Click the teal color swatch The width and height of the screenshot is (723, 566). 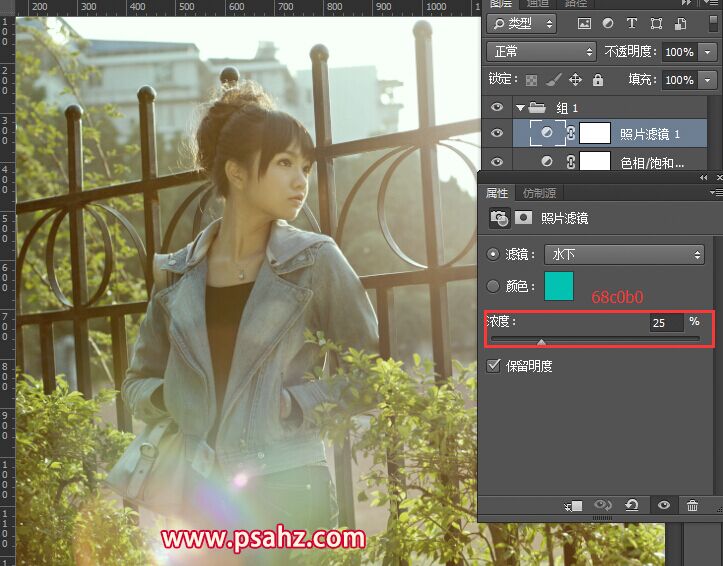click(x=558, y=286)
